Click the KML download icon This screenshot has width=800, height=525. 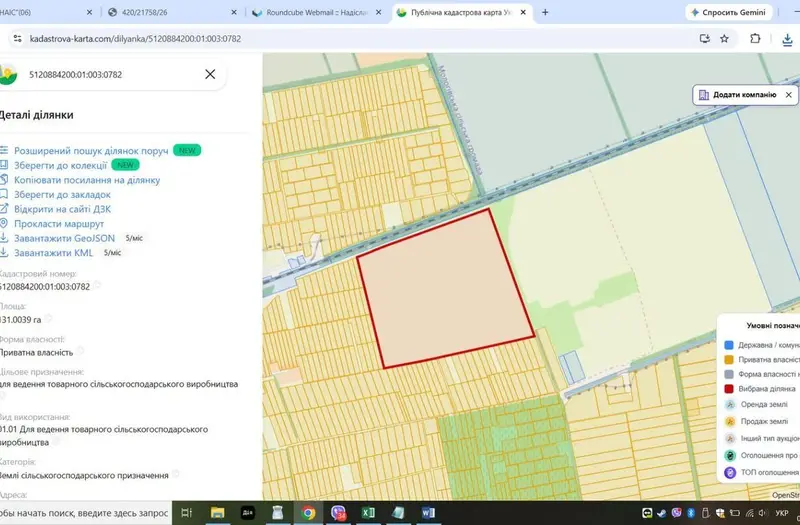click(4, 252)
